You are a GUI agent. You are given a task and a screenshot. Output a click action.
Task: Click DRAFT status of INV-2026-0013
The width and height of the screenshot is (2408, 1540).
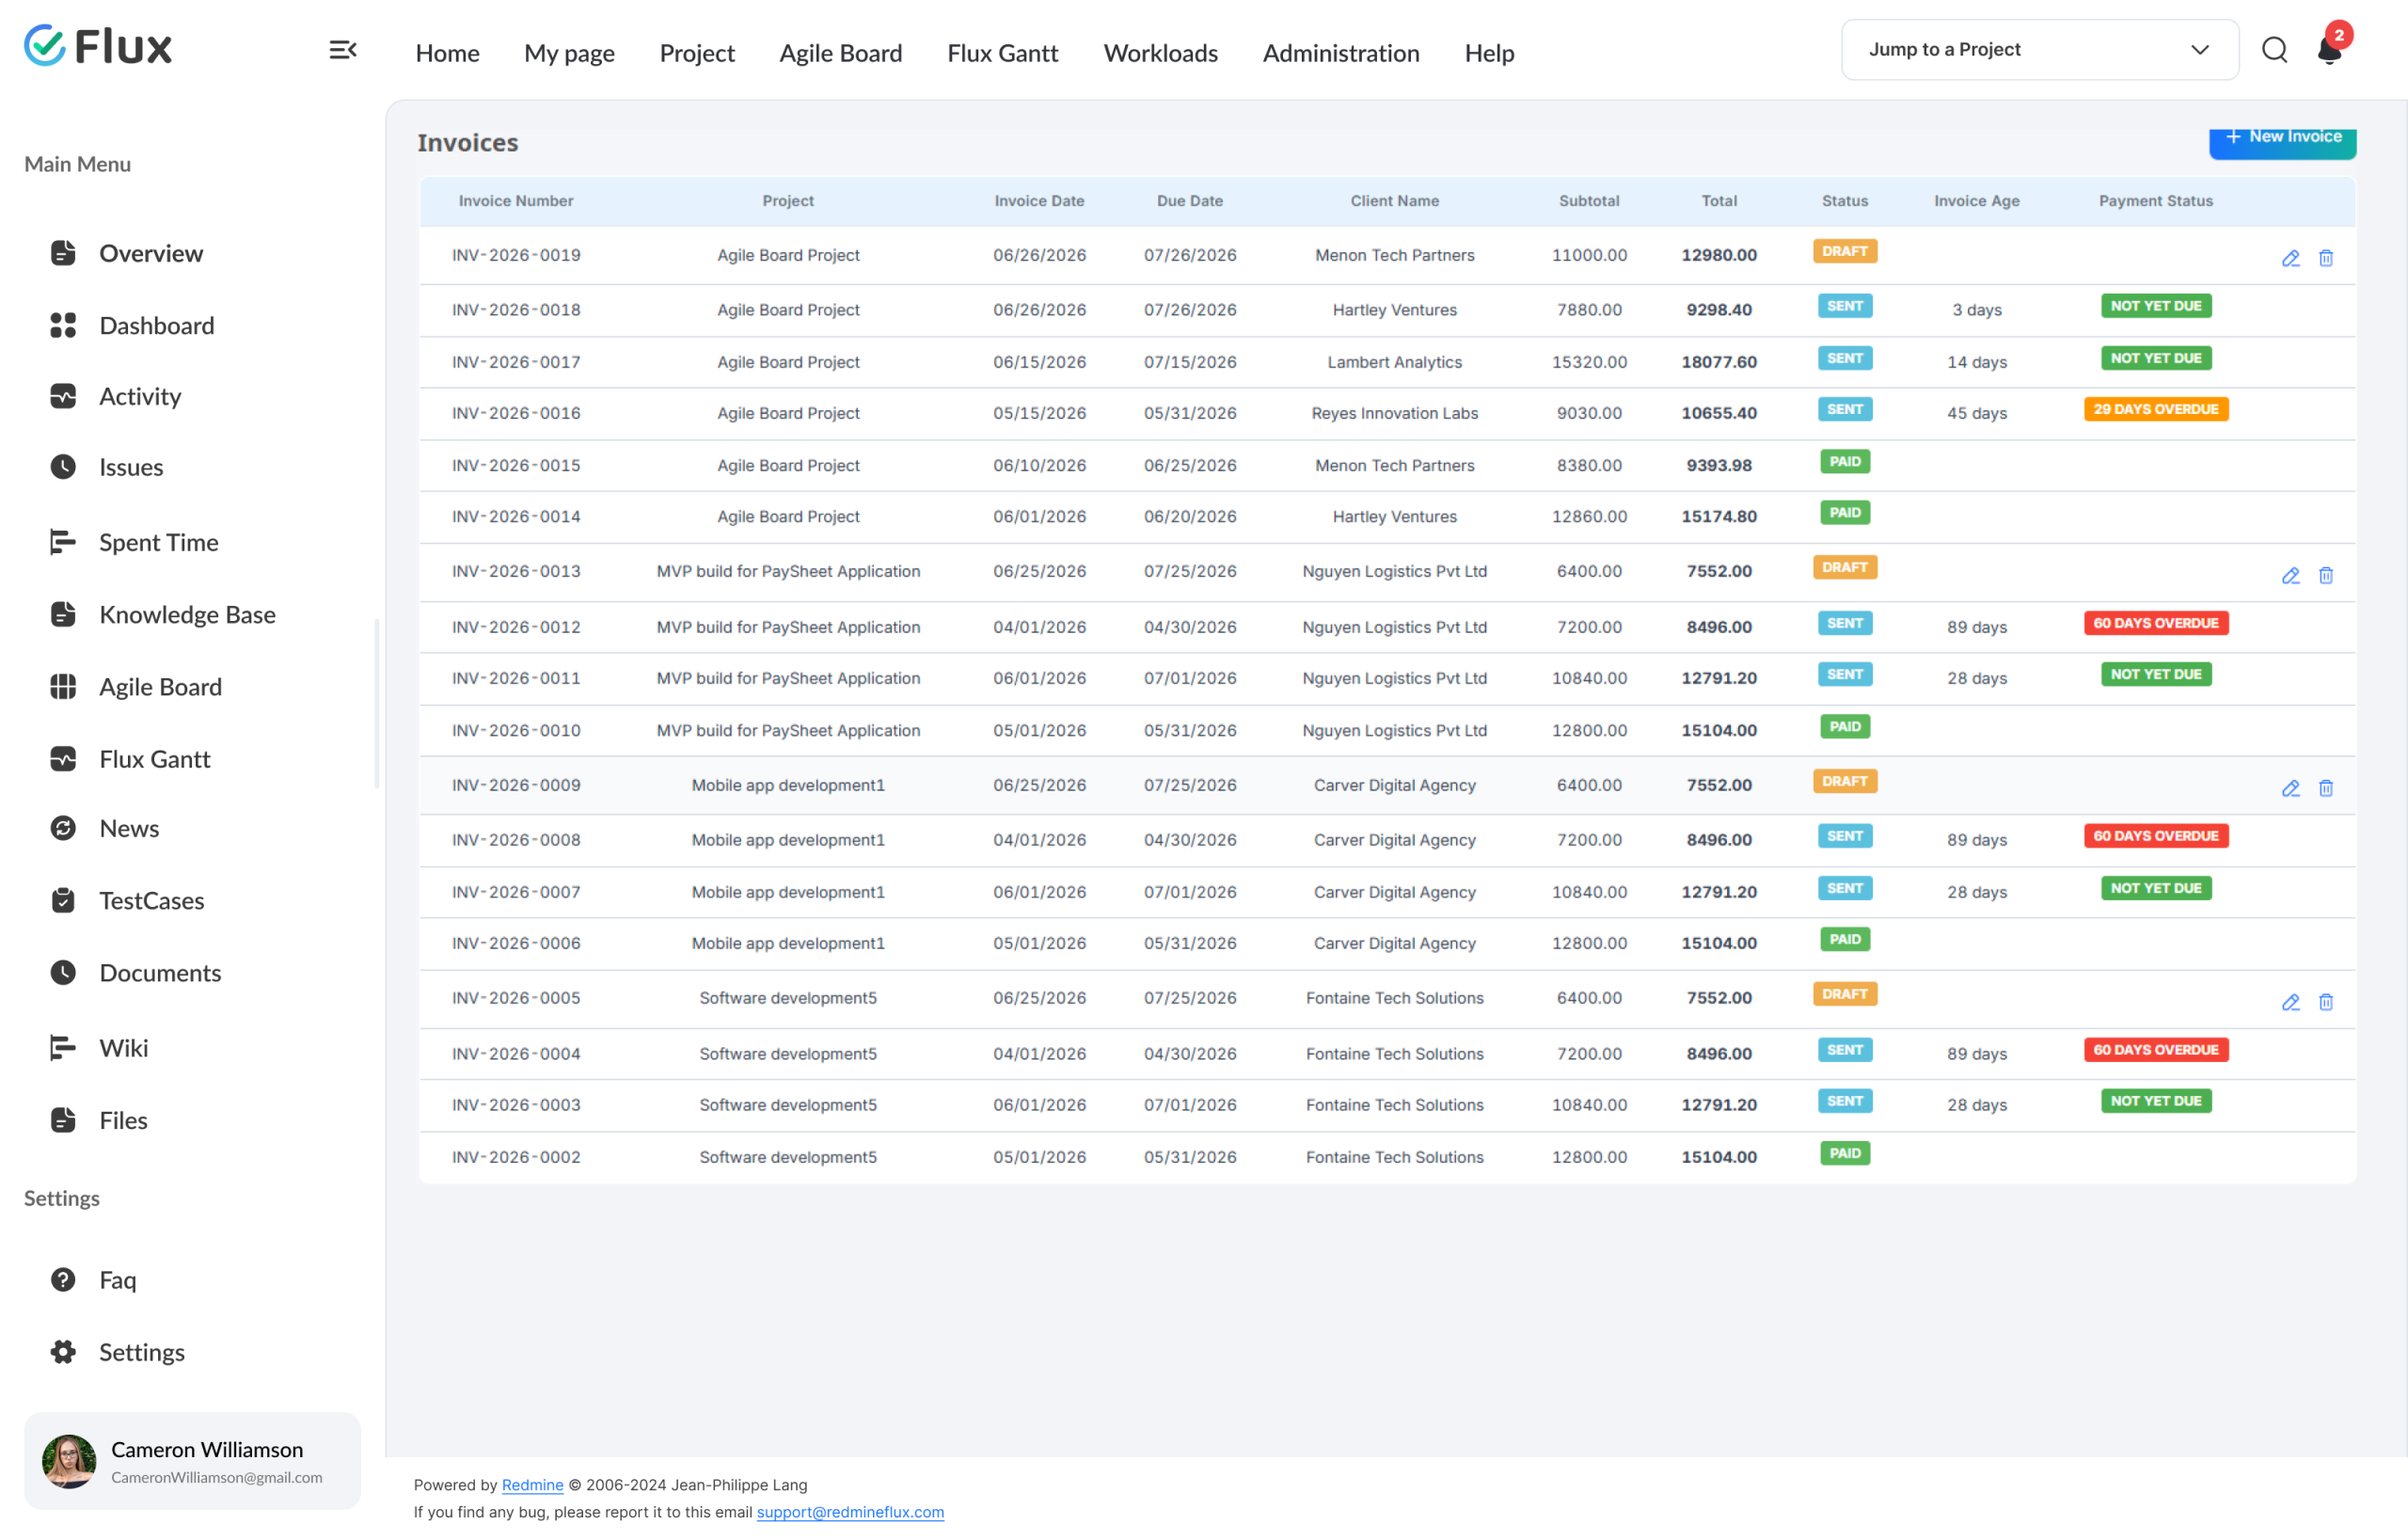click(1844, 567)
